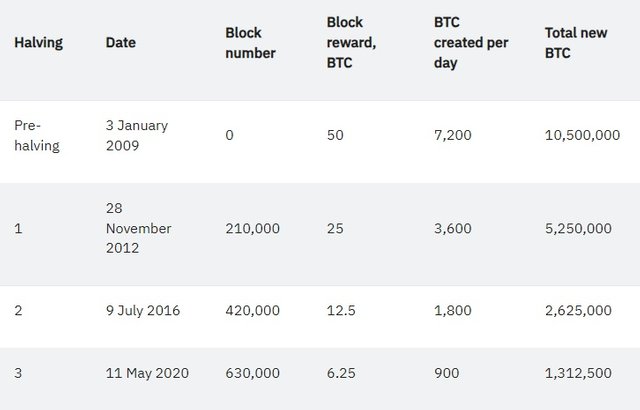The height and width of the screenshot is (410, 640).
Task: Select block number 630,000 cell
Action: pyautogui.click(x=253, y=373)
